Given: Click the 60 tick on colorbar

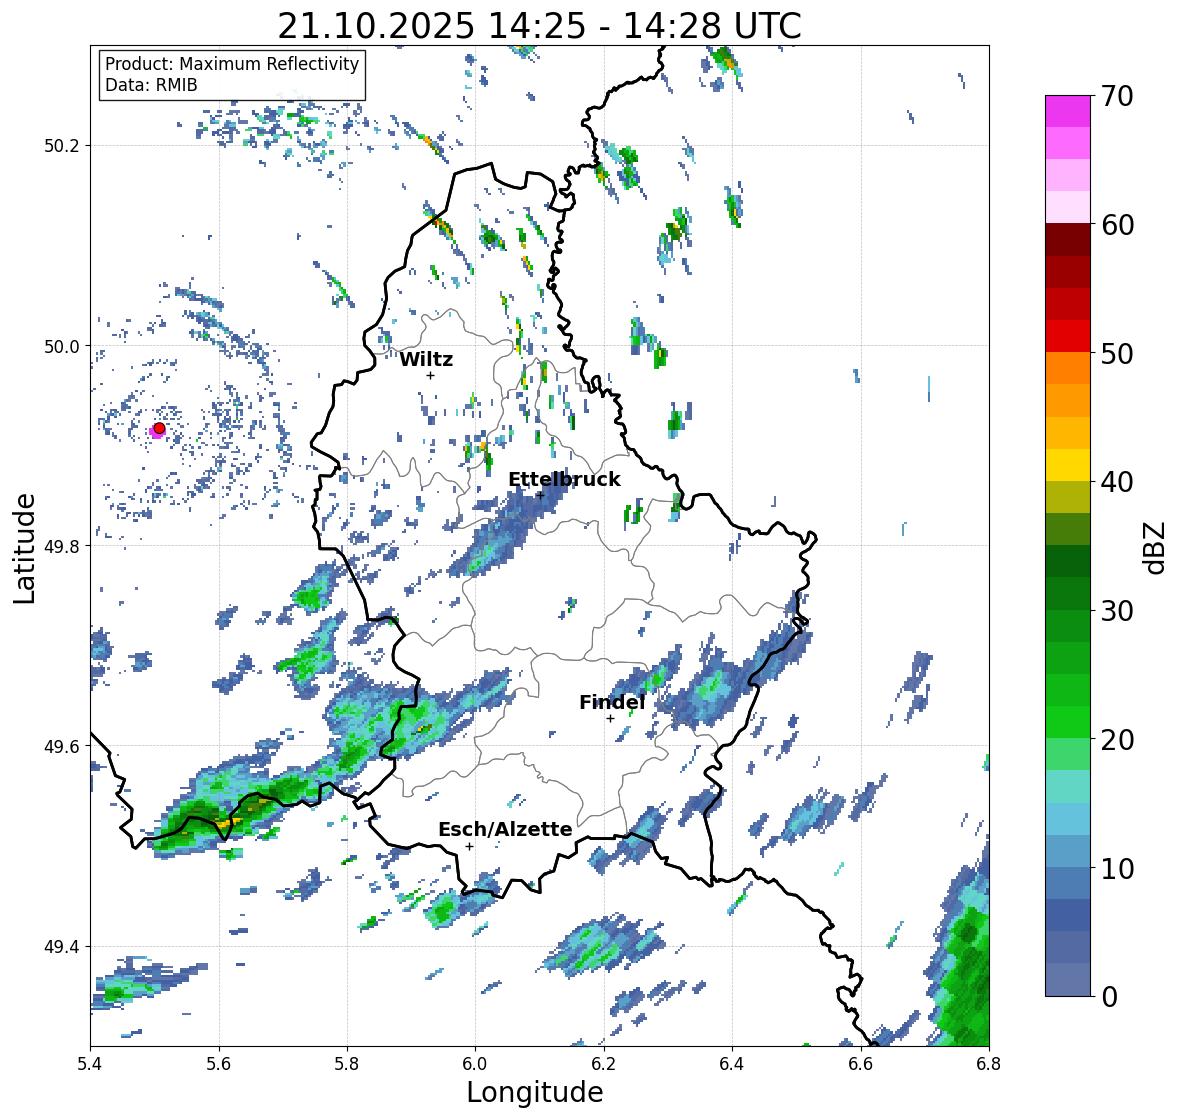Looking at the screenshot, I should pos(1117,225).
